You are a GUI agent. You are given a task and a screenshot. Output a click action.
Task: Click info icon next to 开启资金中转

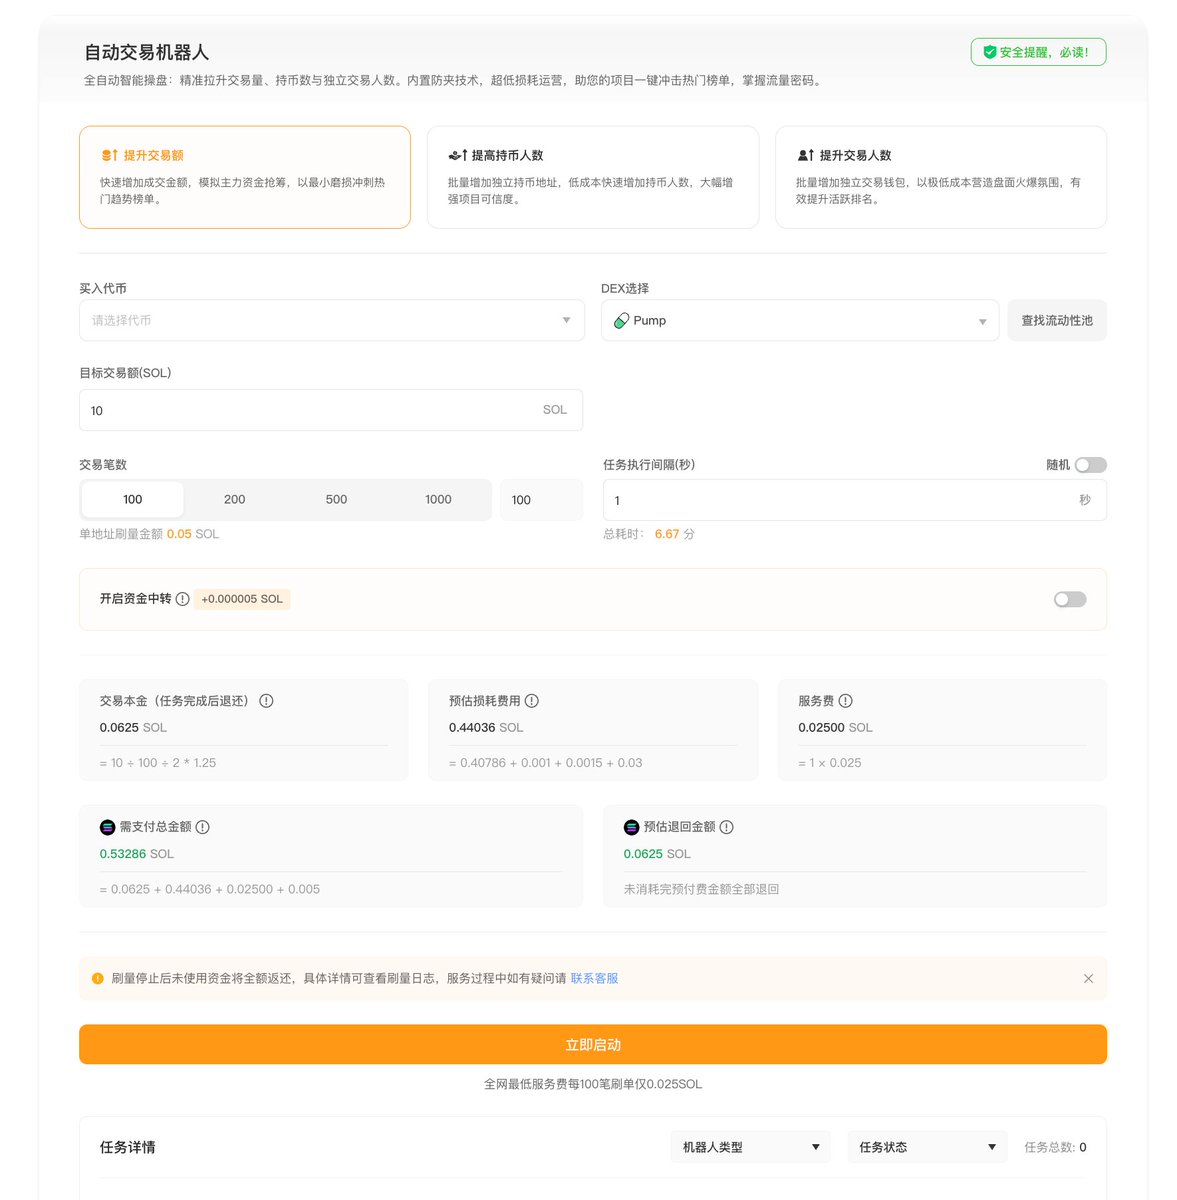(182, 599)
